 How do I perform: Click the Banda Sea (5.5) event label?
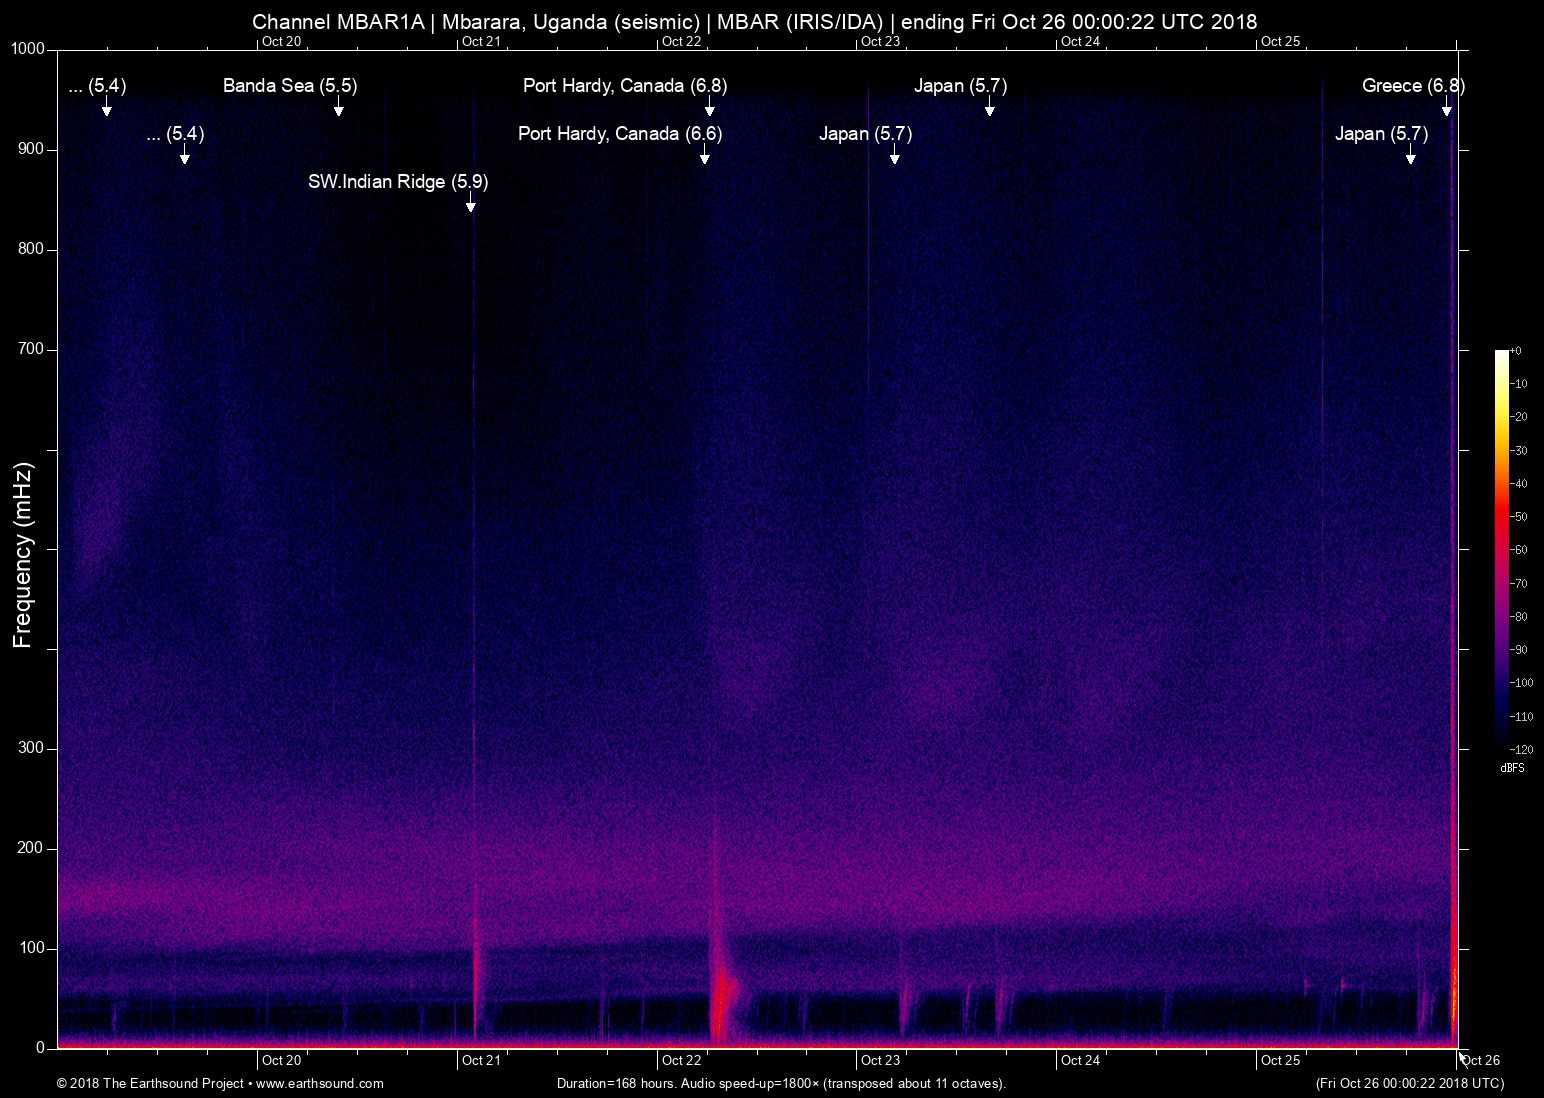[289, 86]
